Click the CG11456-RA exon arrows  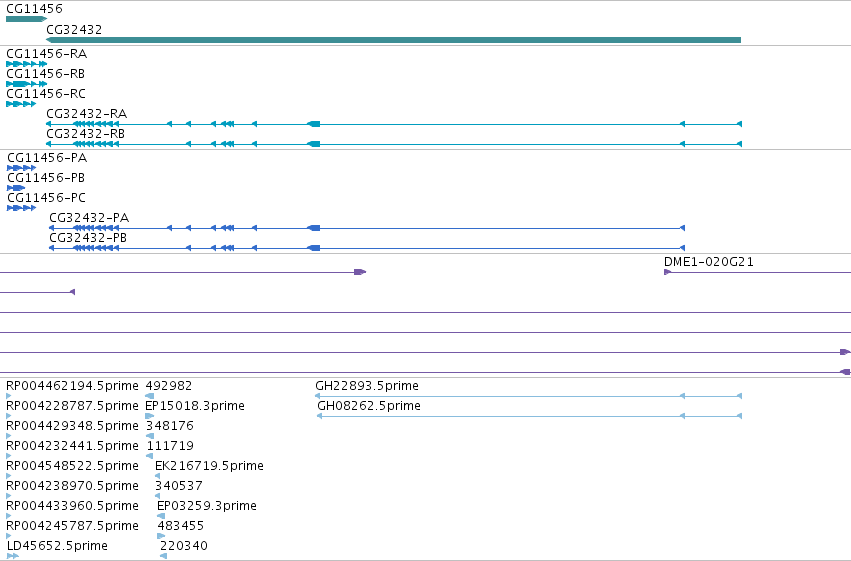(27, 64)
